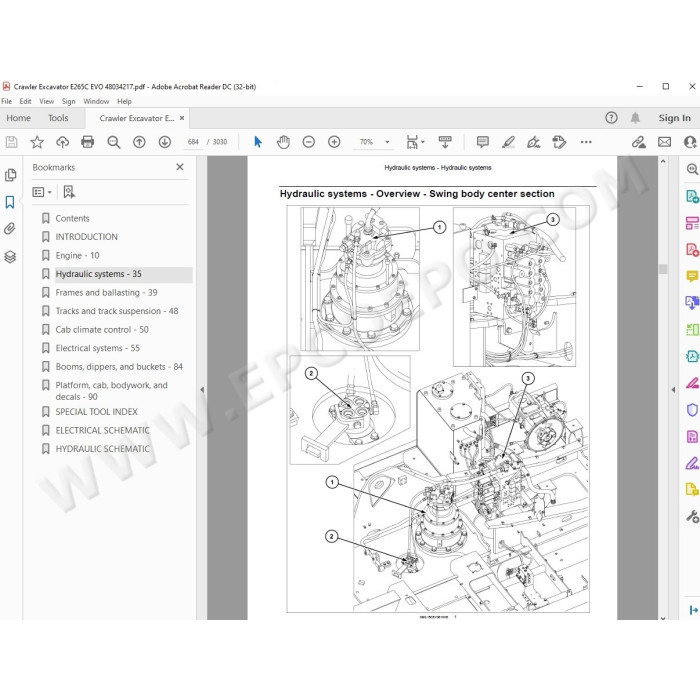
Task: Click the Save file icon
Action: coord(11,142)
